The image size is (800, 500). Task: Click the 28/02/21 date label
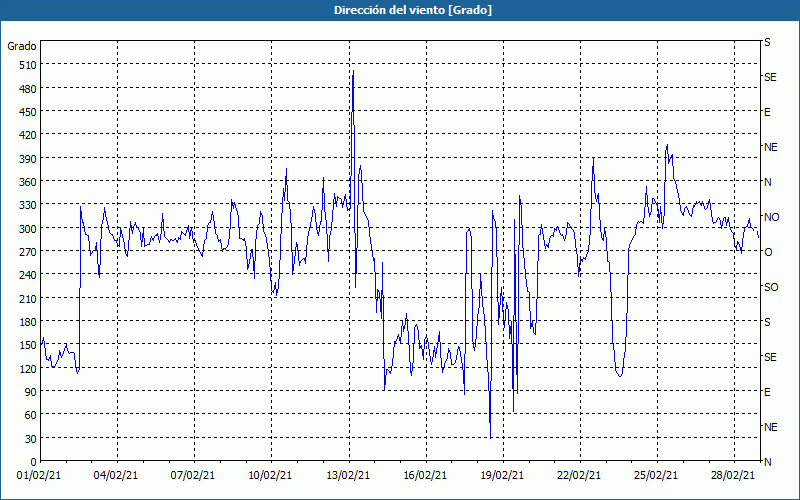click(x=733, y=476)
